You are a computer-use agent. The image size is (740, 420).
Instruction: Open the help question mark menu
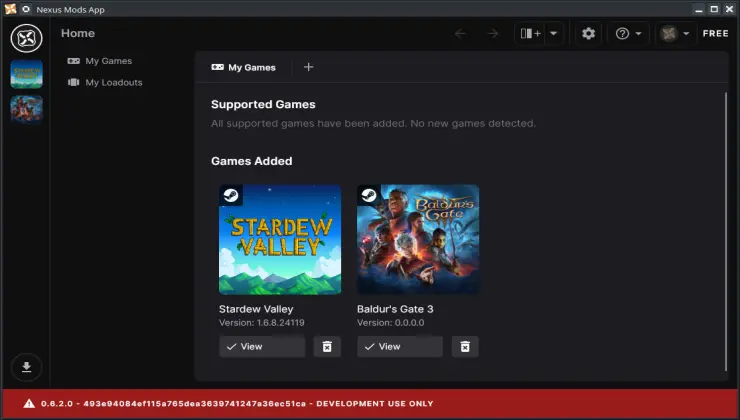[628, 34]
